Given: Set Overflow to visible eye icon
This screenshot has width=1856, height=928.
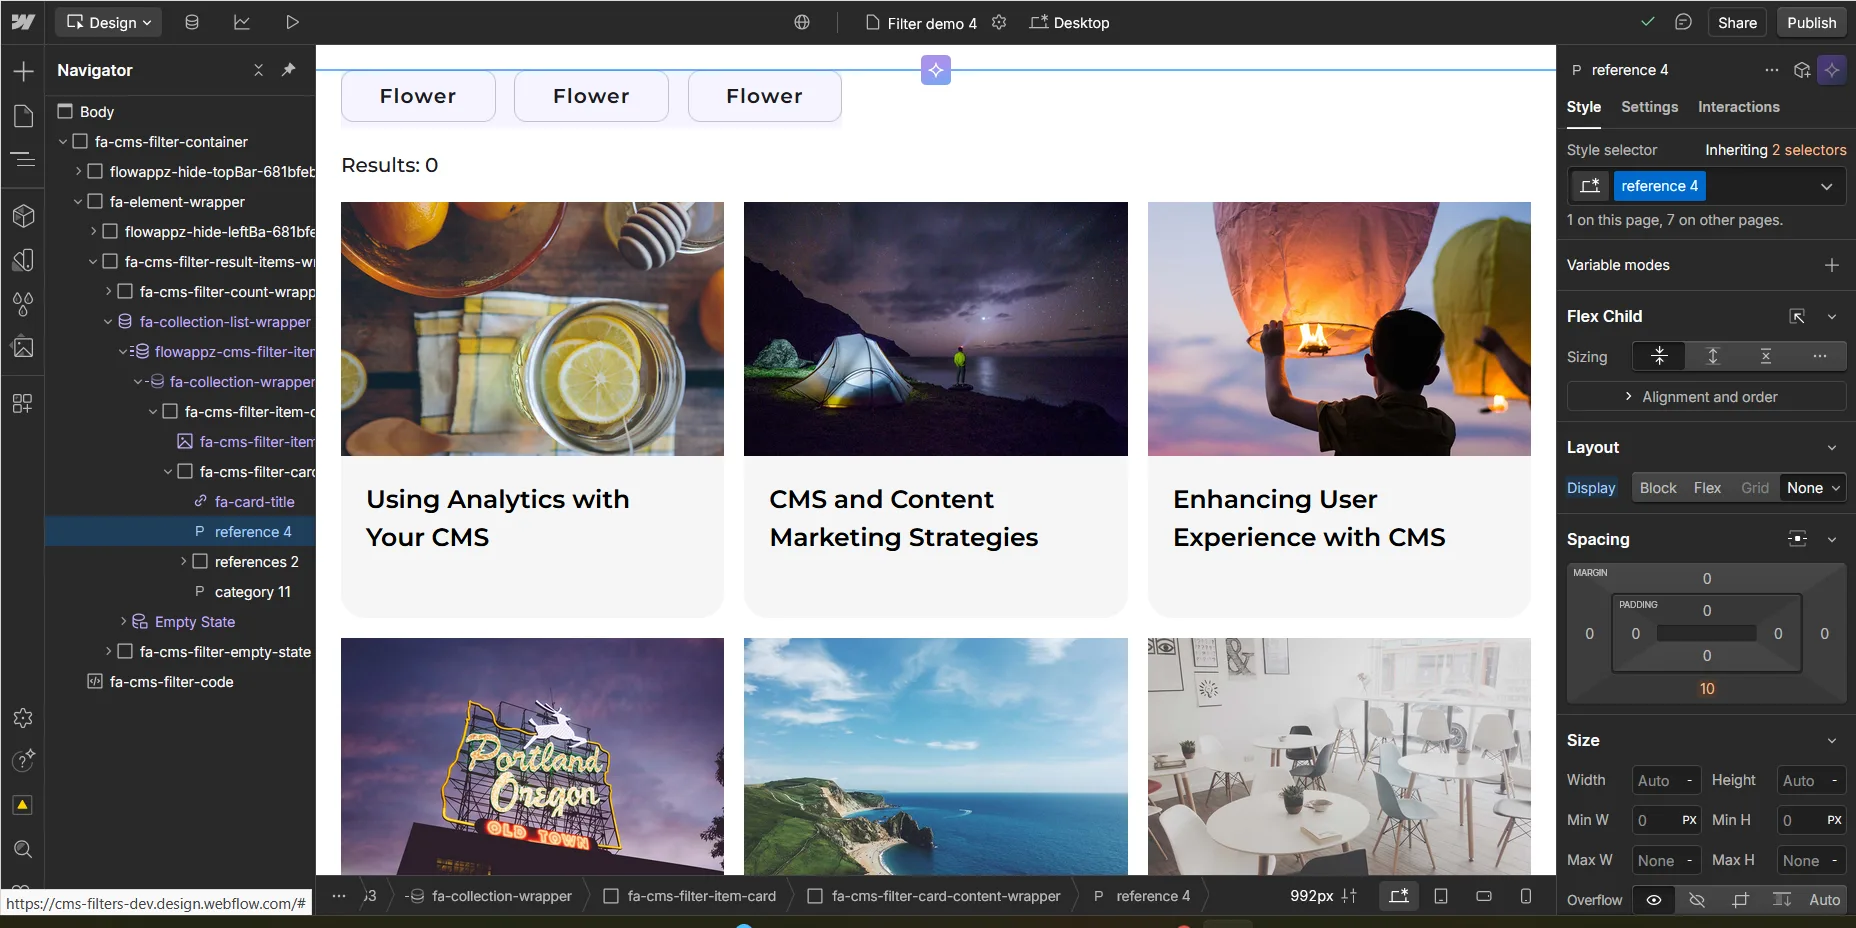Looking at the screenshot, I should coord(1654,900).
